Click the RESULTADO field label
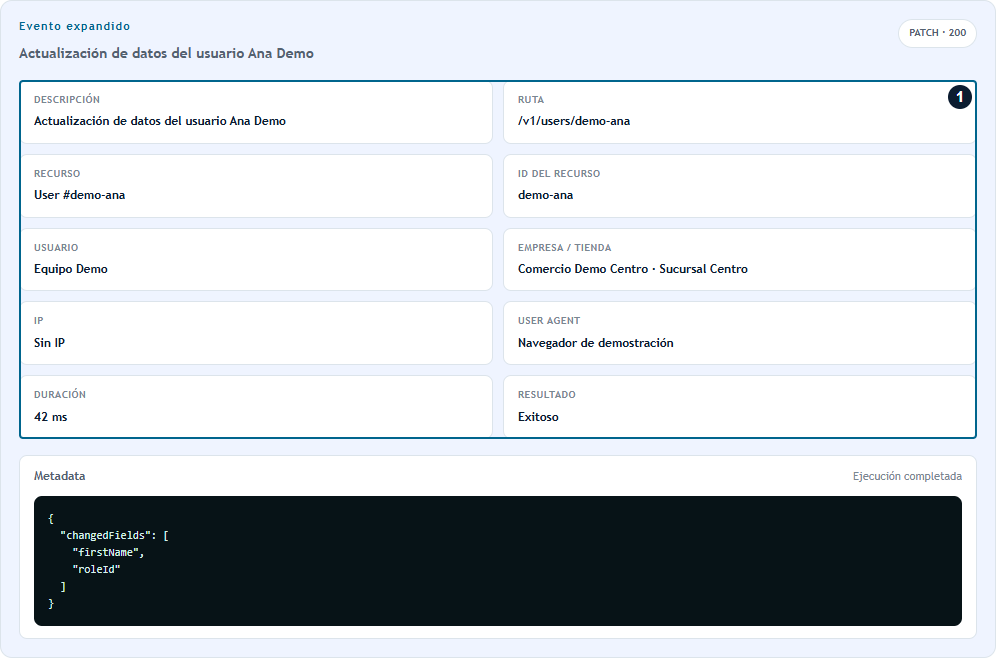The image size is (996, 658). coord(547,394)
